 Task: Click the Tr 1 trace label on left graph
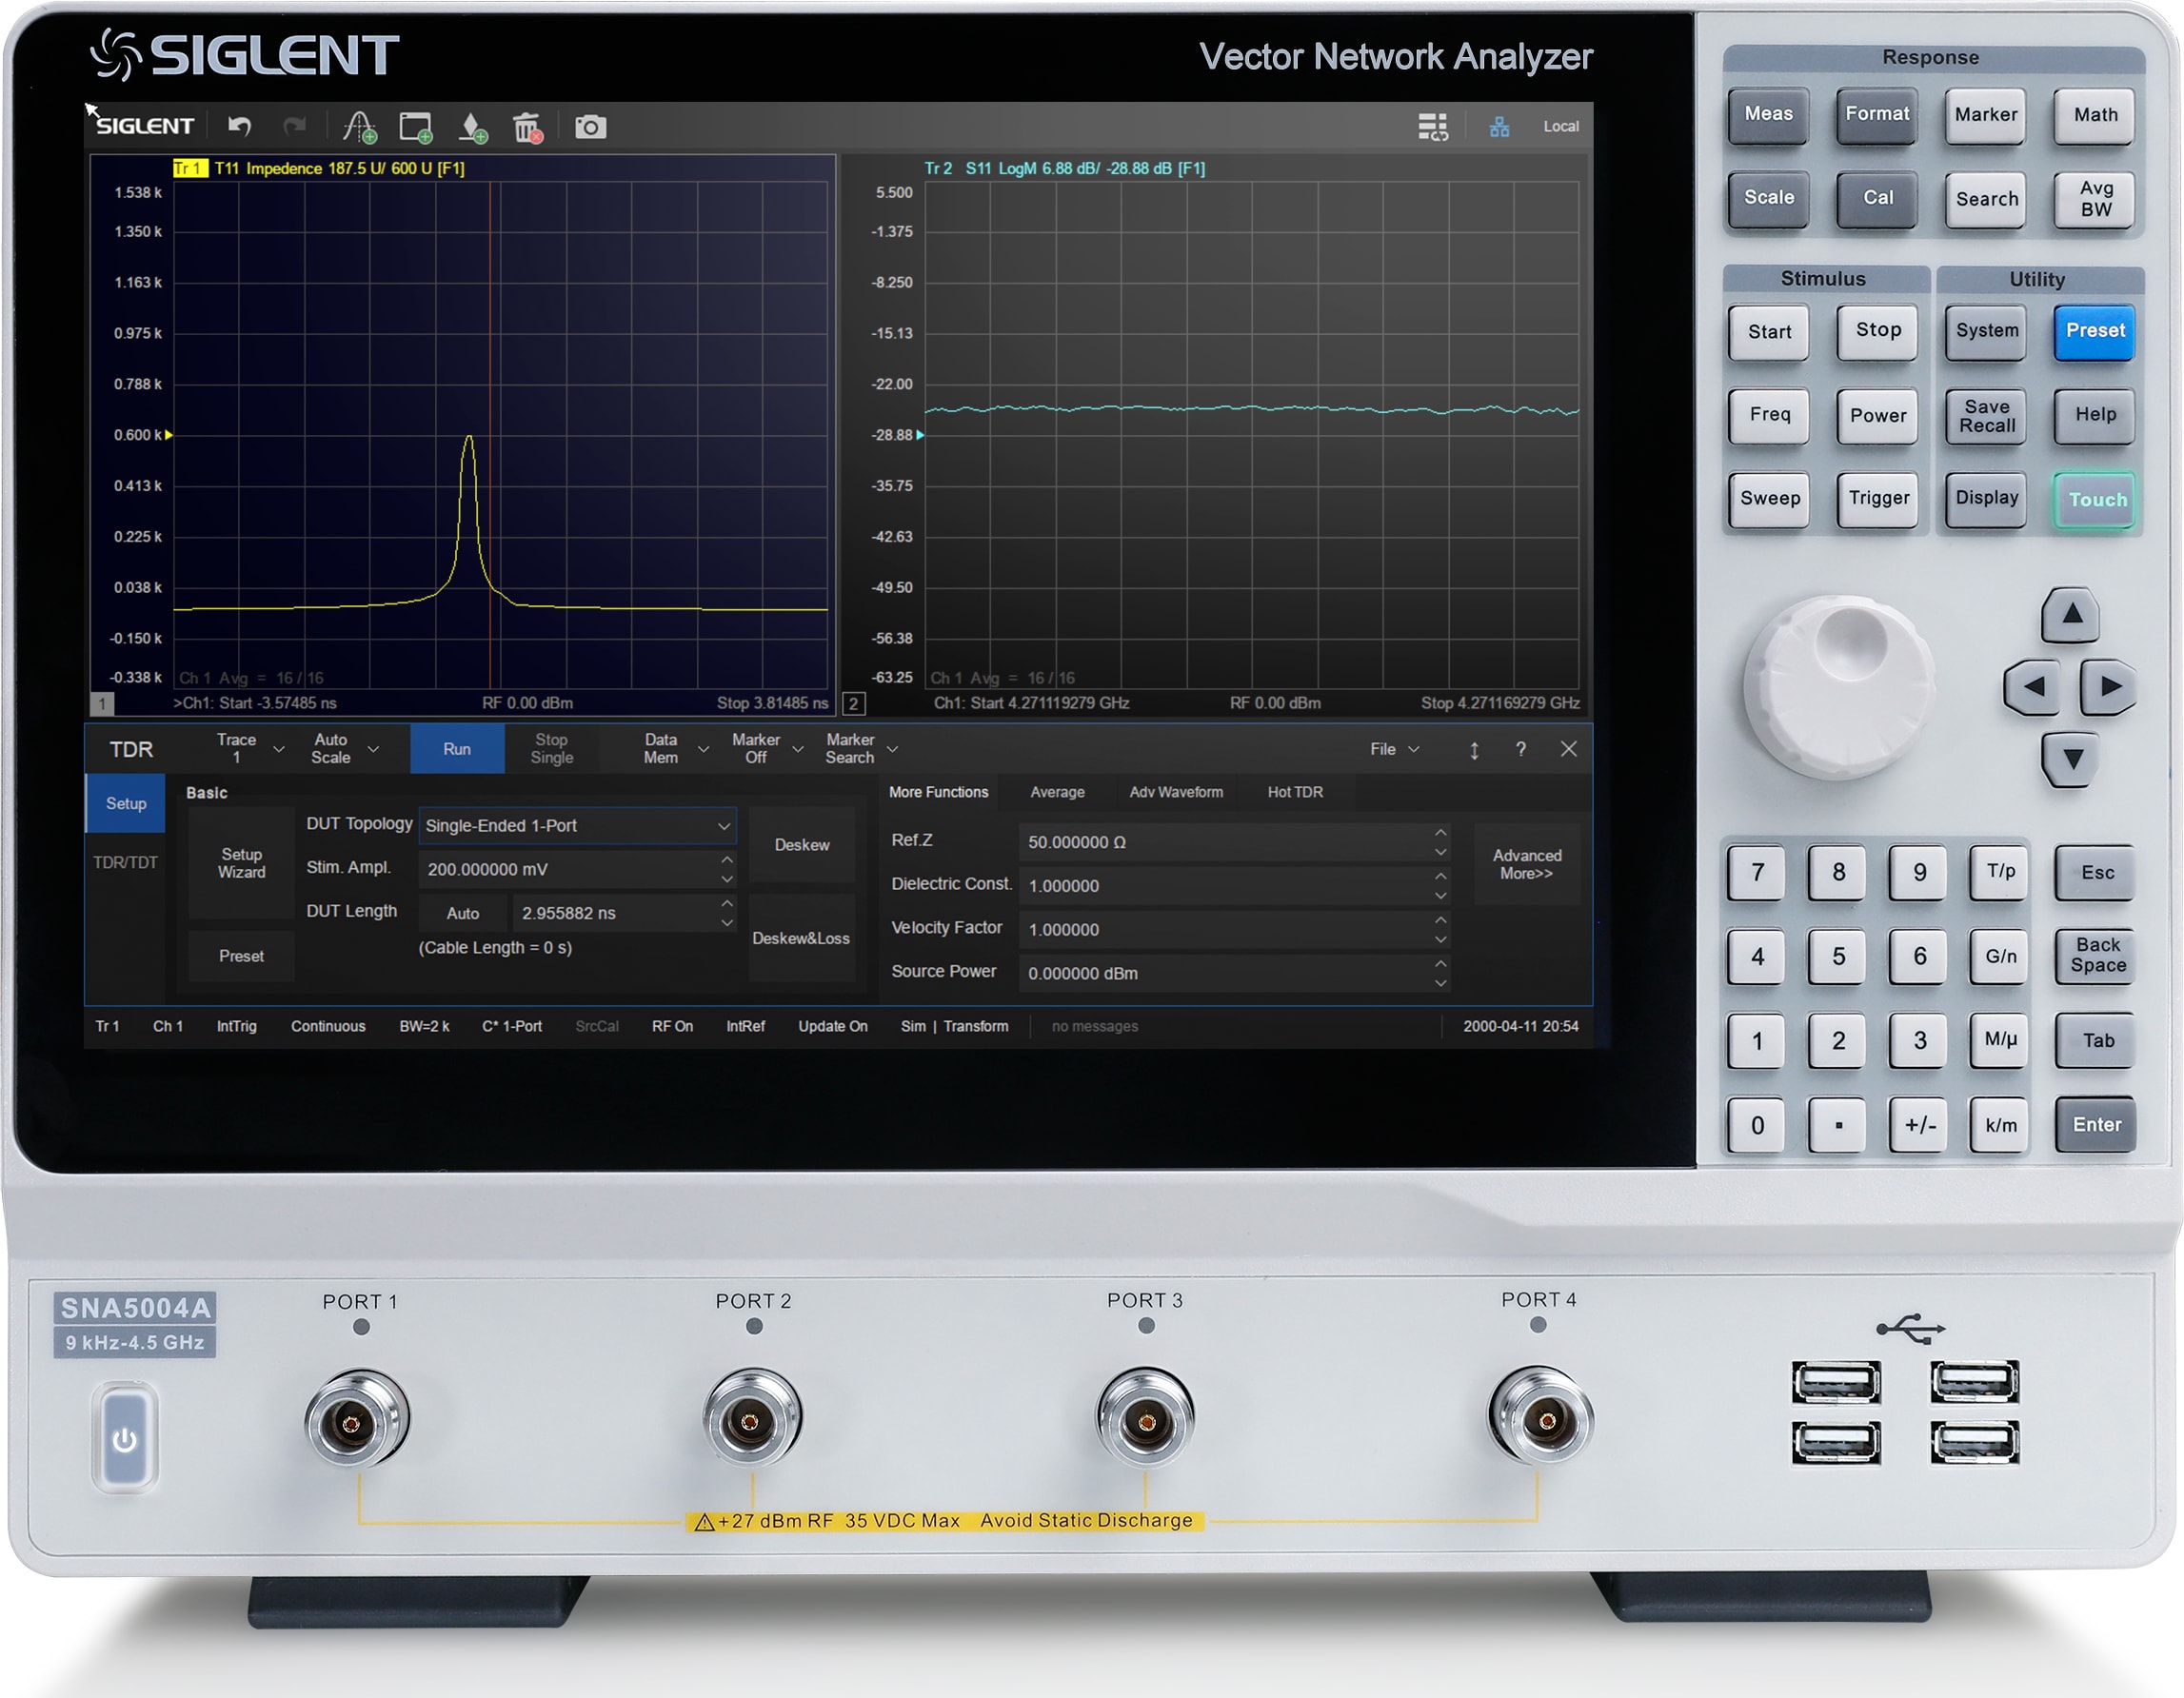pos(189,168)
